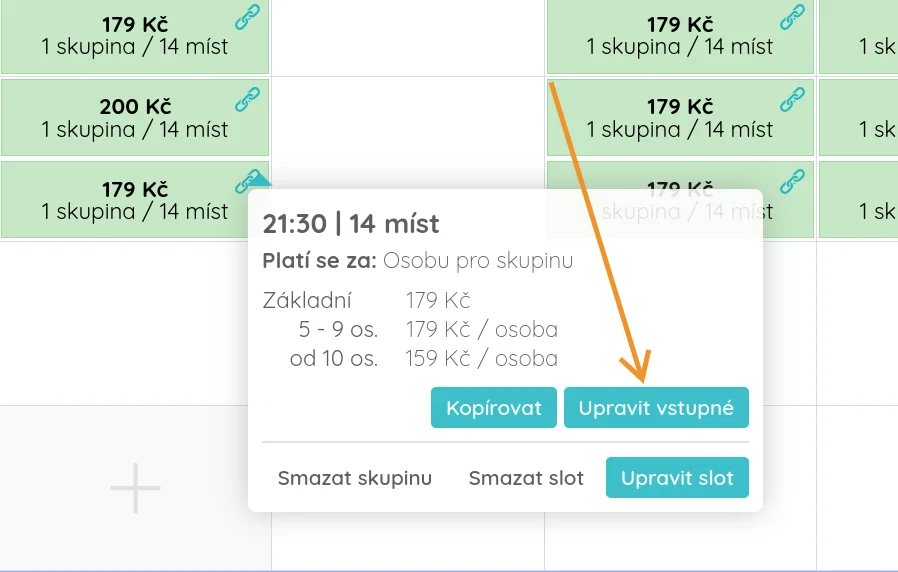Open the cut-off top-row slot at right edge
898x572 pixels.
coord(860,36)
